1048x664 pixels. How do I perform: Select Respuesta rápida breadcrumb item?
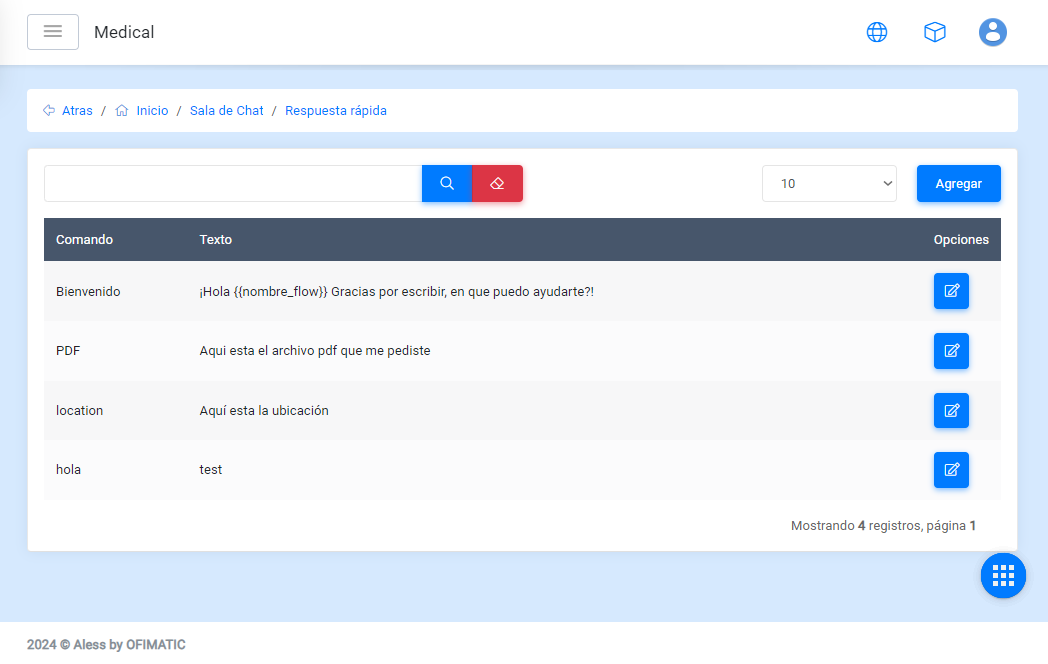click(x=336, y=111)
